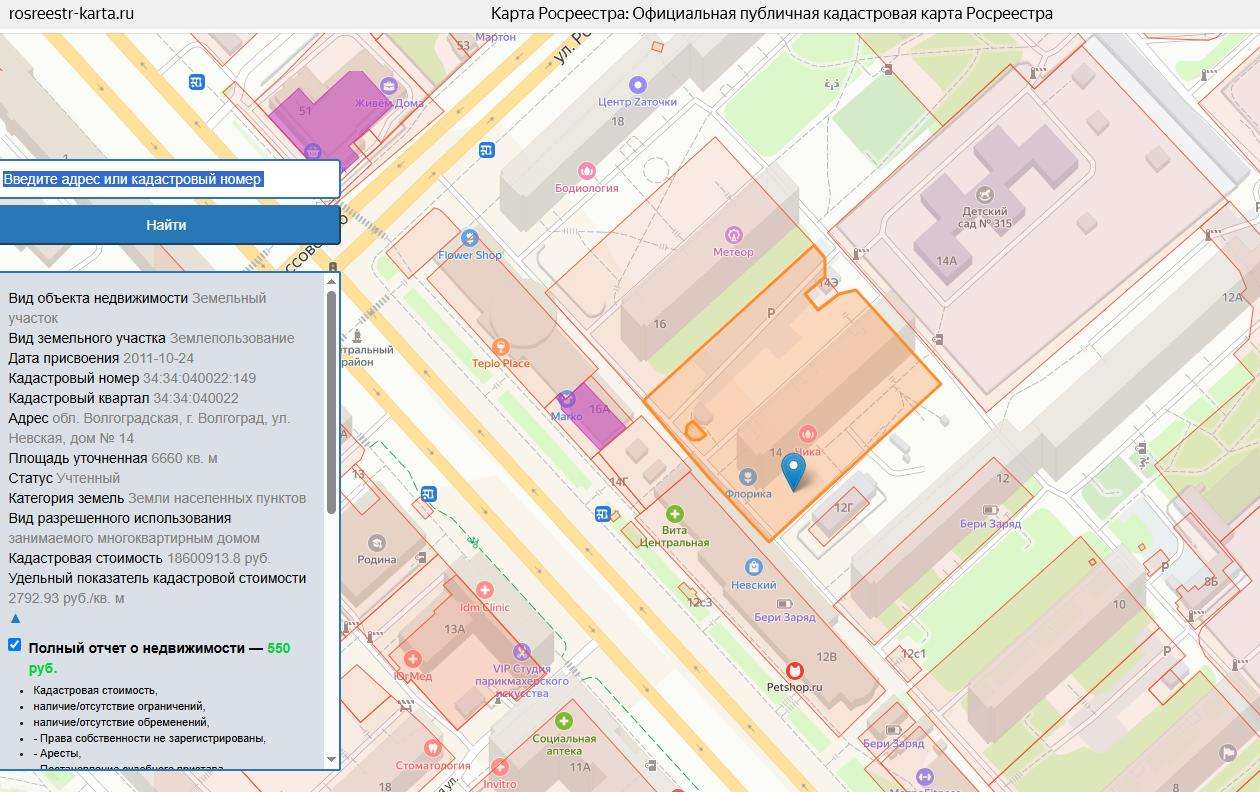
Task: Click the blue location pin marker
Action: coord(793,470)
